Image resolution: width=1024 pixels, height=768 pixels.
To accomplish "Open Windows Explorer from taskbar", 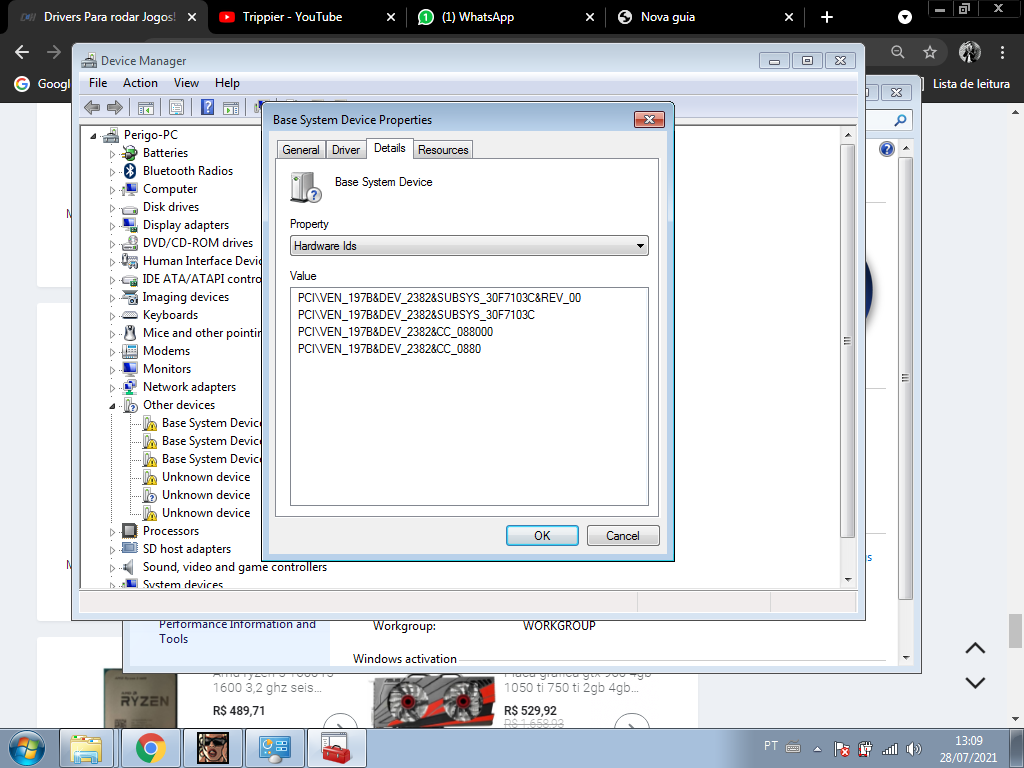I will click(86, 748).
